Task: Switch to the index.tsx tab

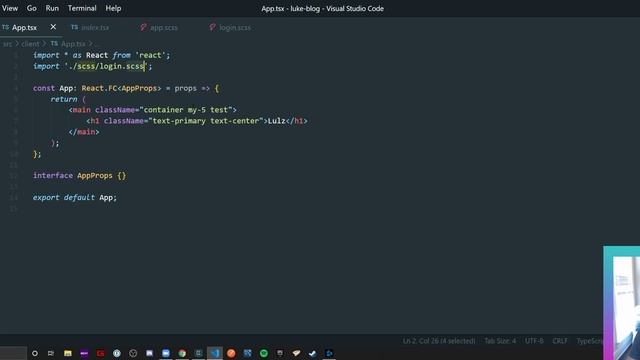Action: 95,28
